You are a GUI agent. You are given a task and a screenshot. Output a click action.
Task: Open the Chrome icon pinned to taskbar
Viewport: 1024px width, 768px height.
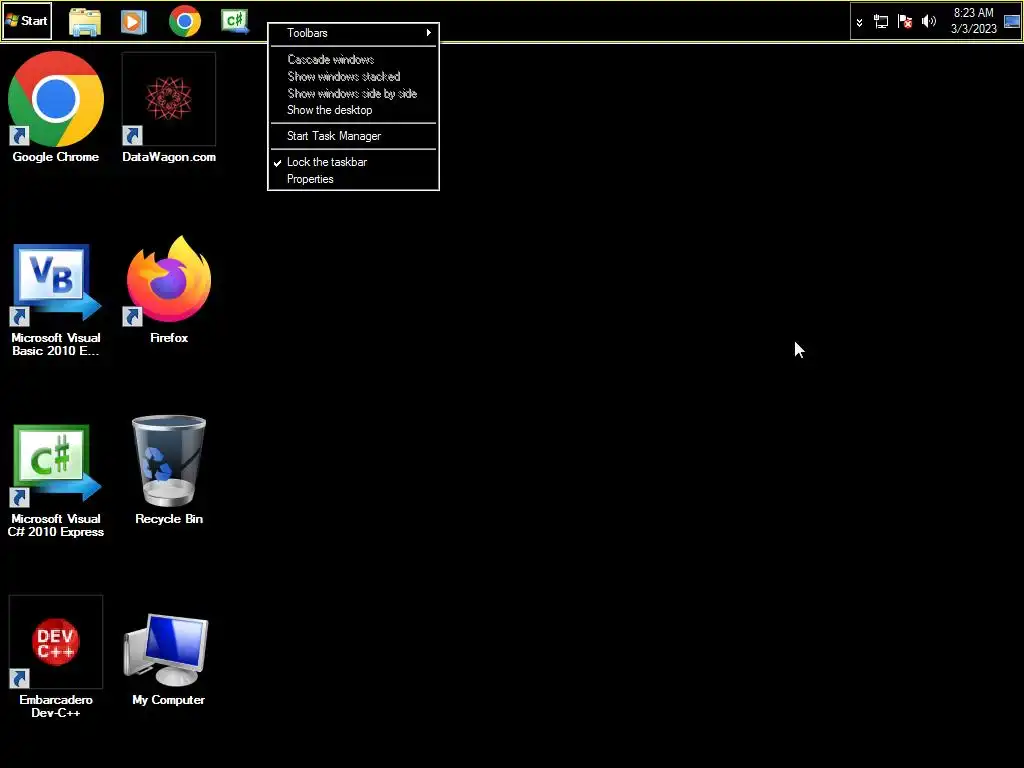tap(185, 22)
